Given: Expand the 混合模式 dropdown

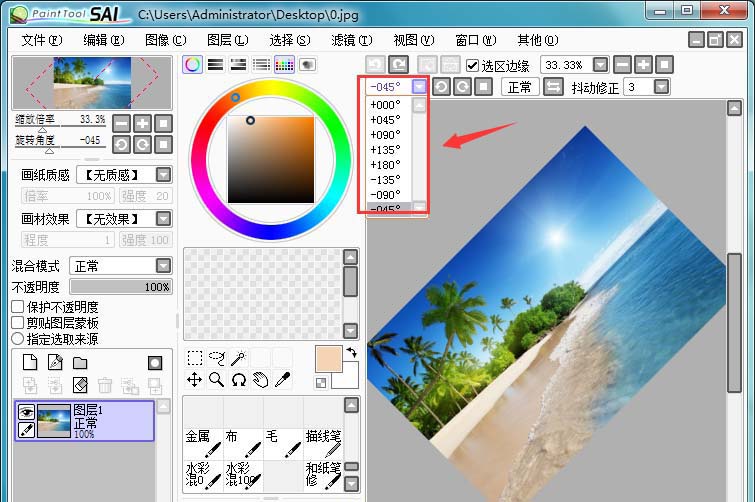Looking at the screenshot, I should 163,266.
